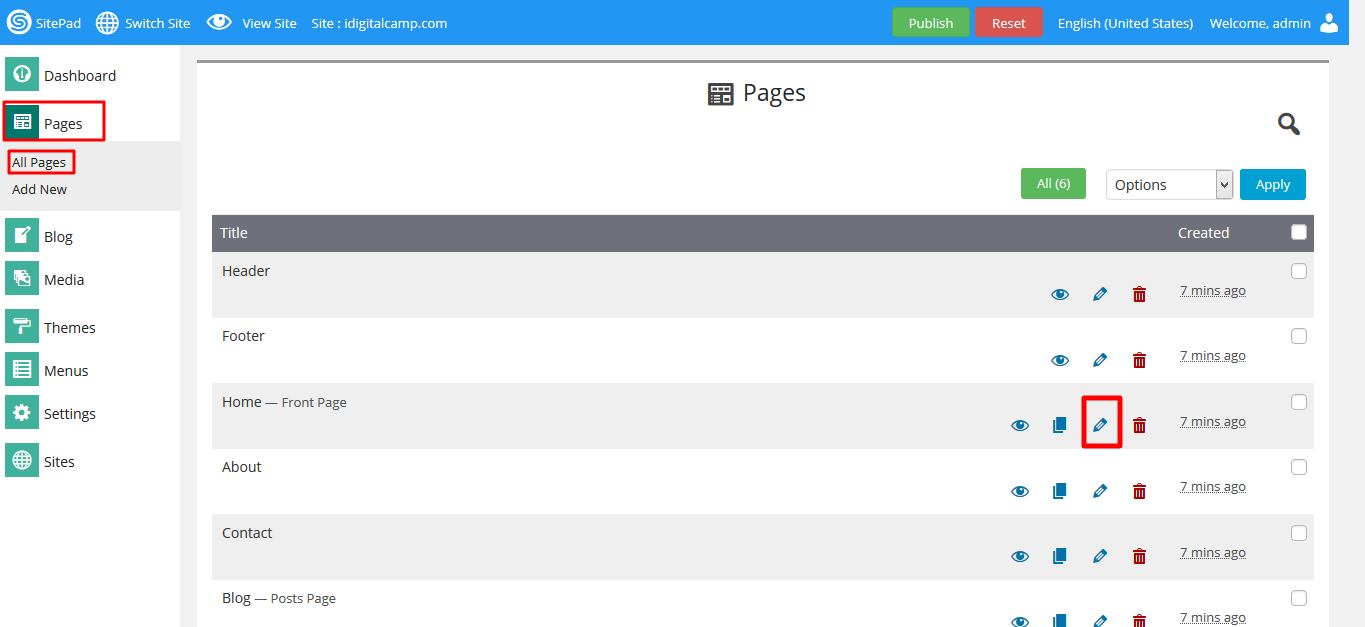1365x627 pixels.
Task: Check the Blog row checkbox
Action: click(x=1299, y=598)
